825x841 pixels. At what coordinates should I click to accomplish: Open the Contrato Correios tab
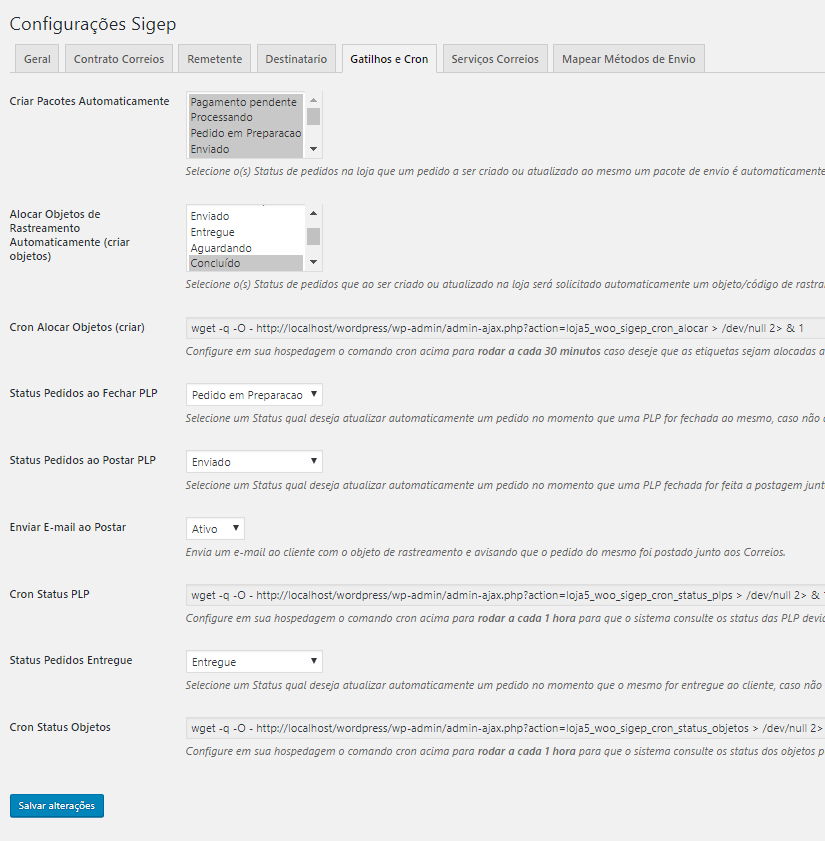(119, 59)
